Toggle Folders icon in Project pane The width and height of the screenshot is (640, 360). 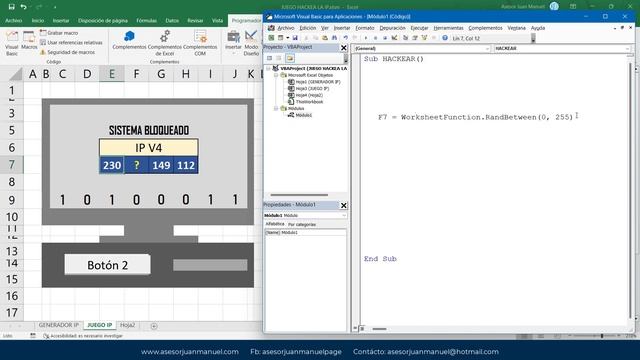pyautogui.click(x=290, y=58)
